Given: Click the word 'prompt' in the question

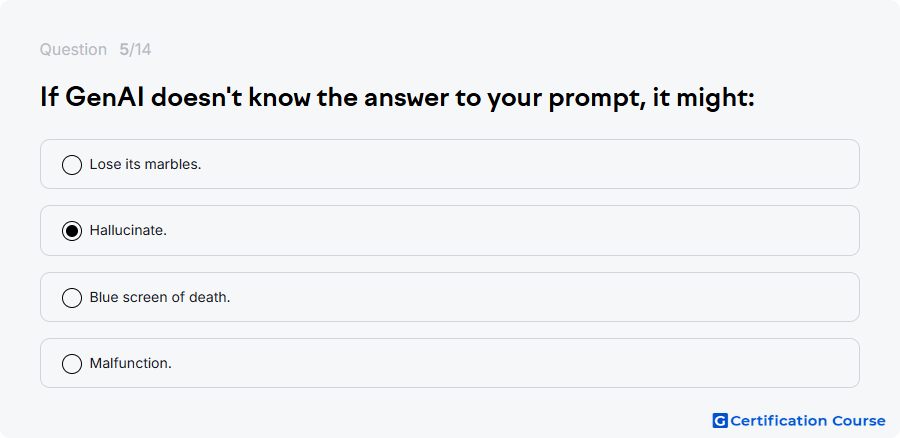Looking at the screenshot, I should click(x=591, y=99).
